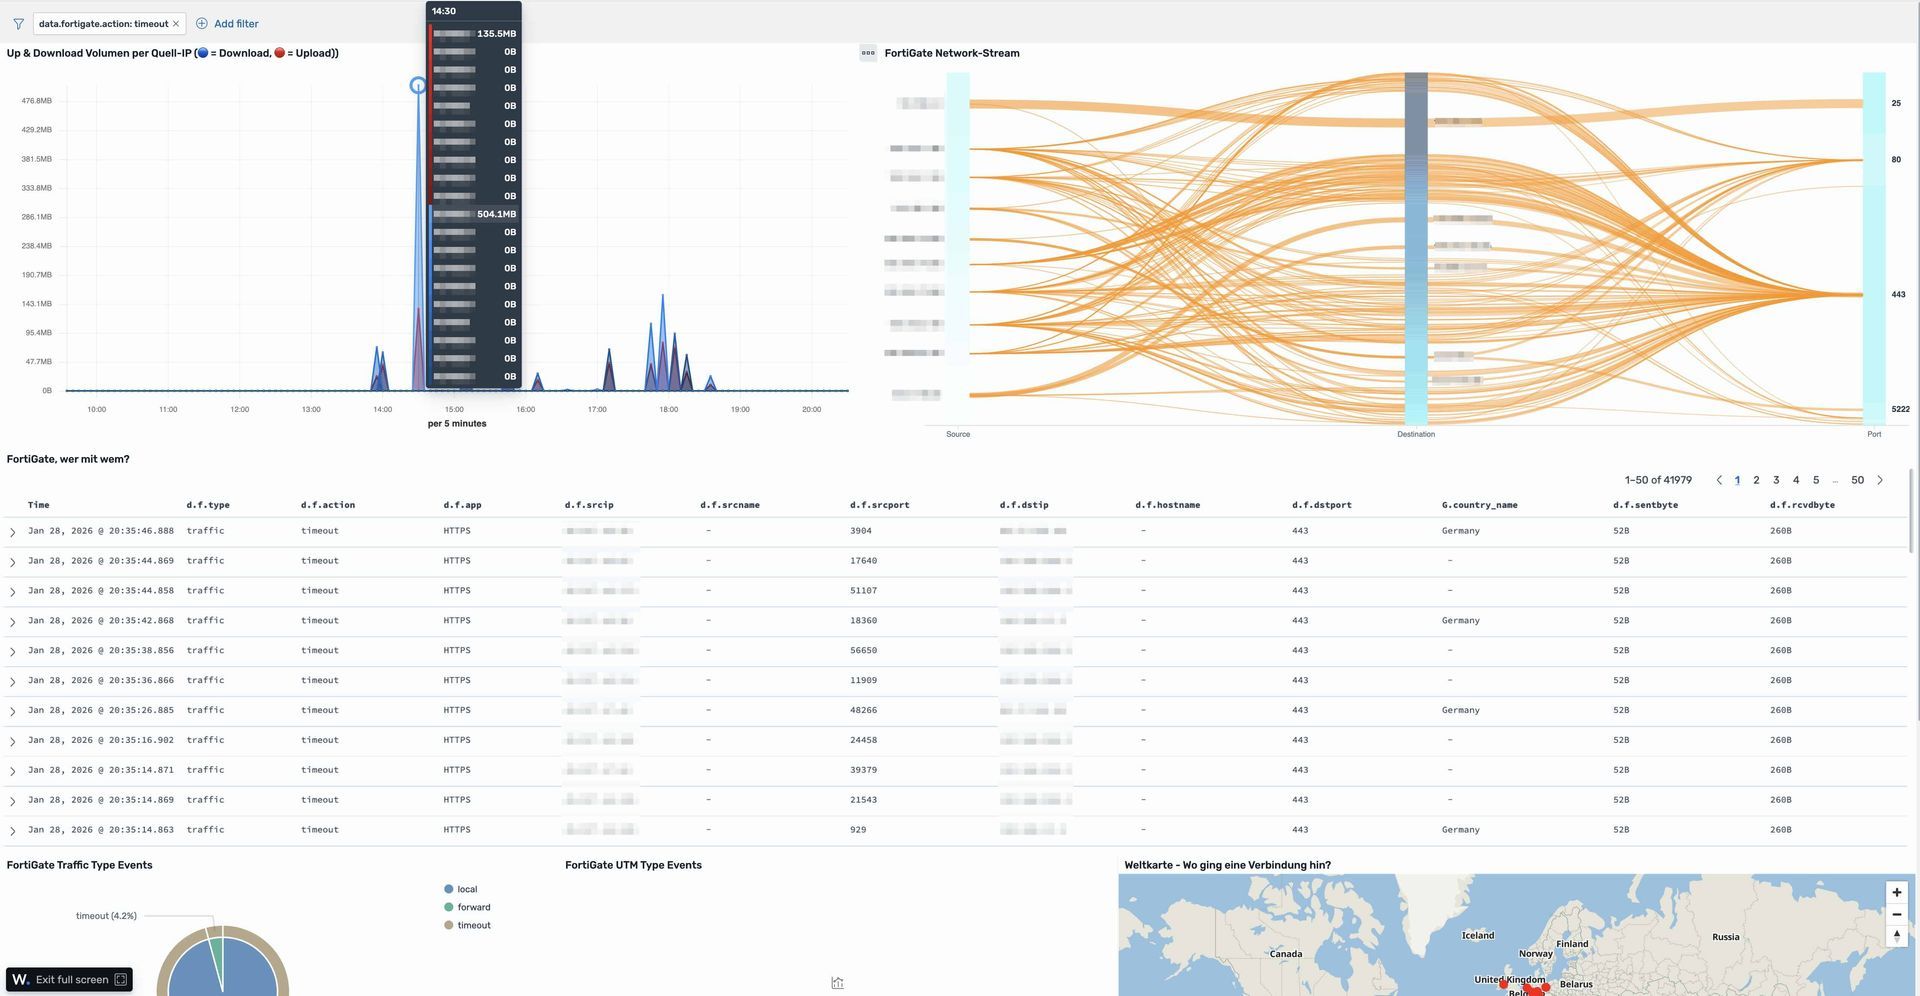Click the timeout (4.2%) pie label
This screenshot has height=996, width=1920.
[x=106, y=916]
